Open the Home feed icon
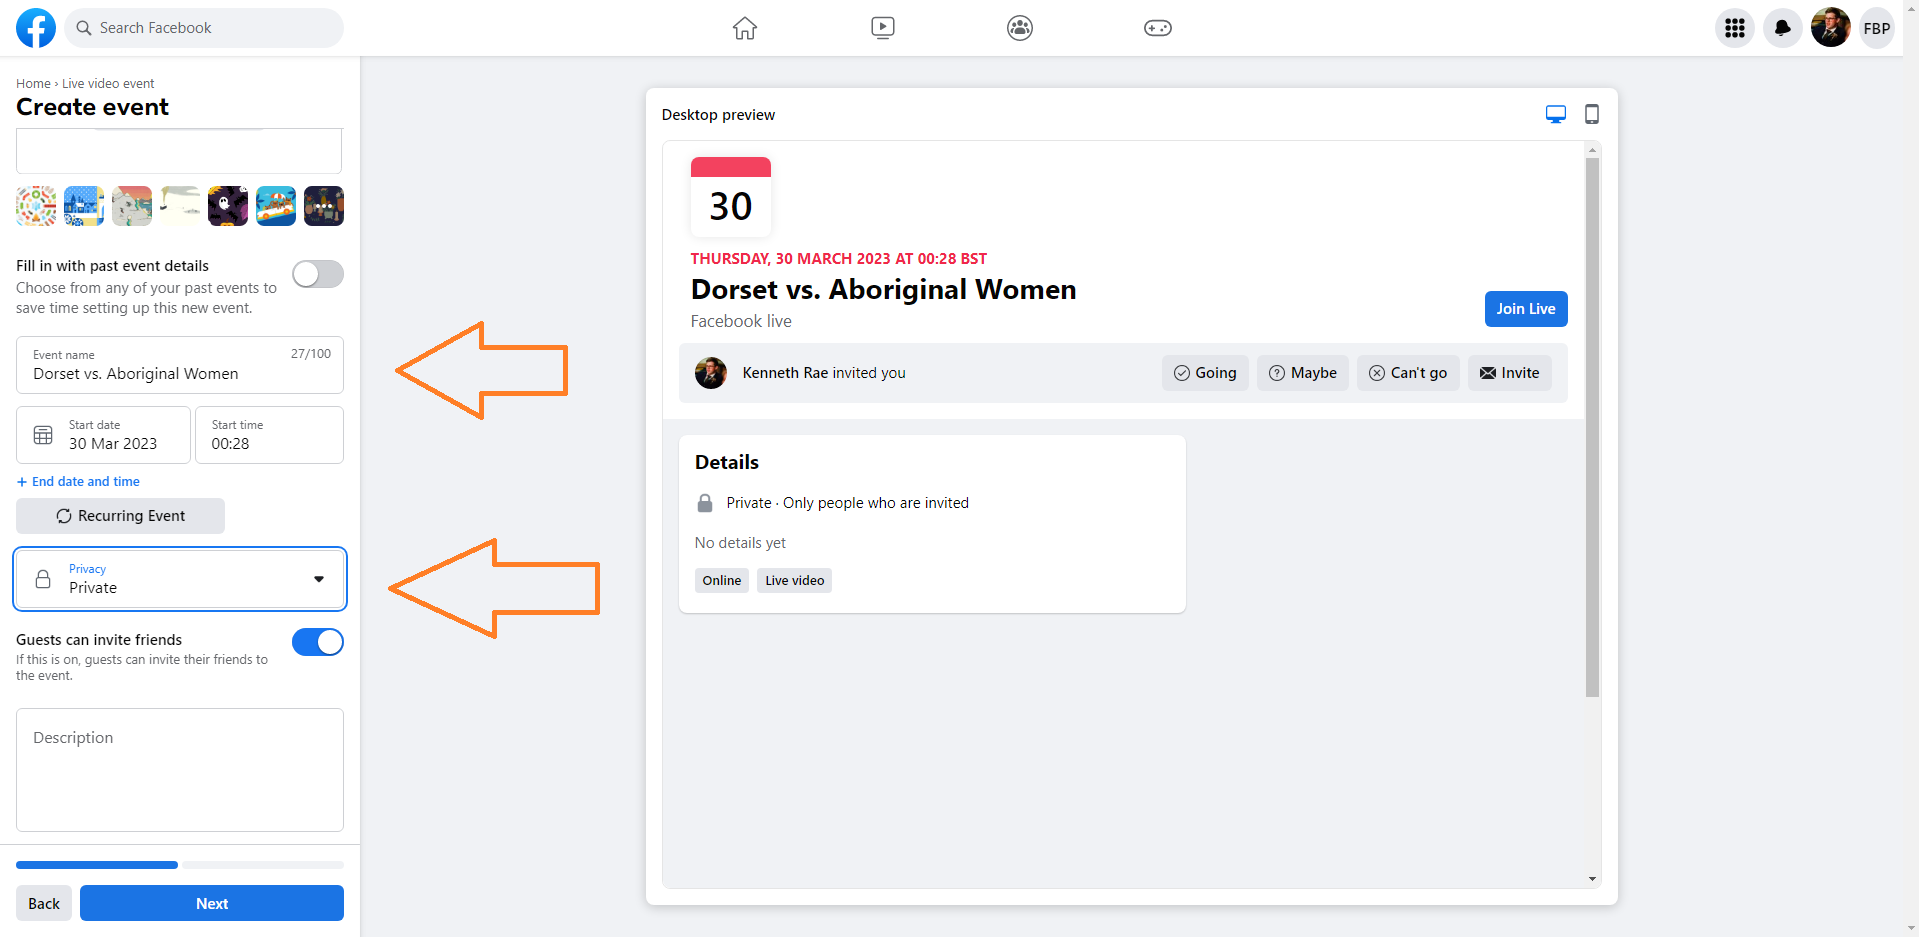This screenshot has width=1919, height=937. tap(745, 28)
